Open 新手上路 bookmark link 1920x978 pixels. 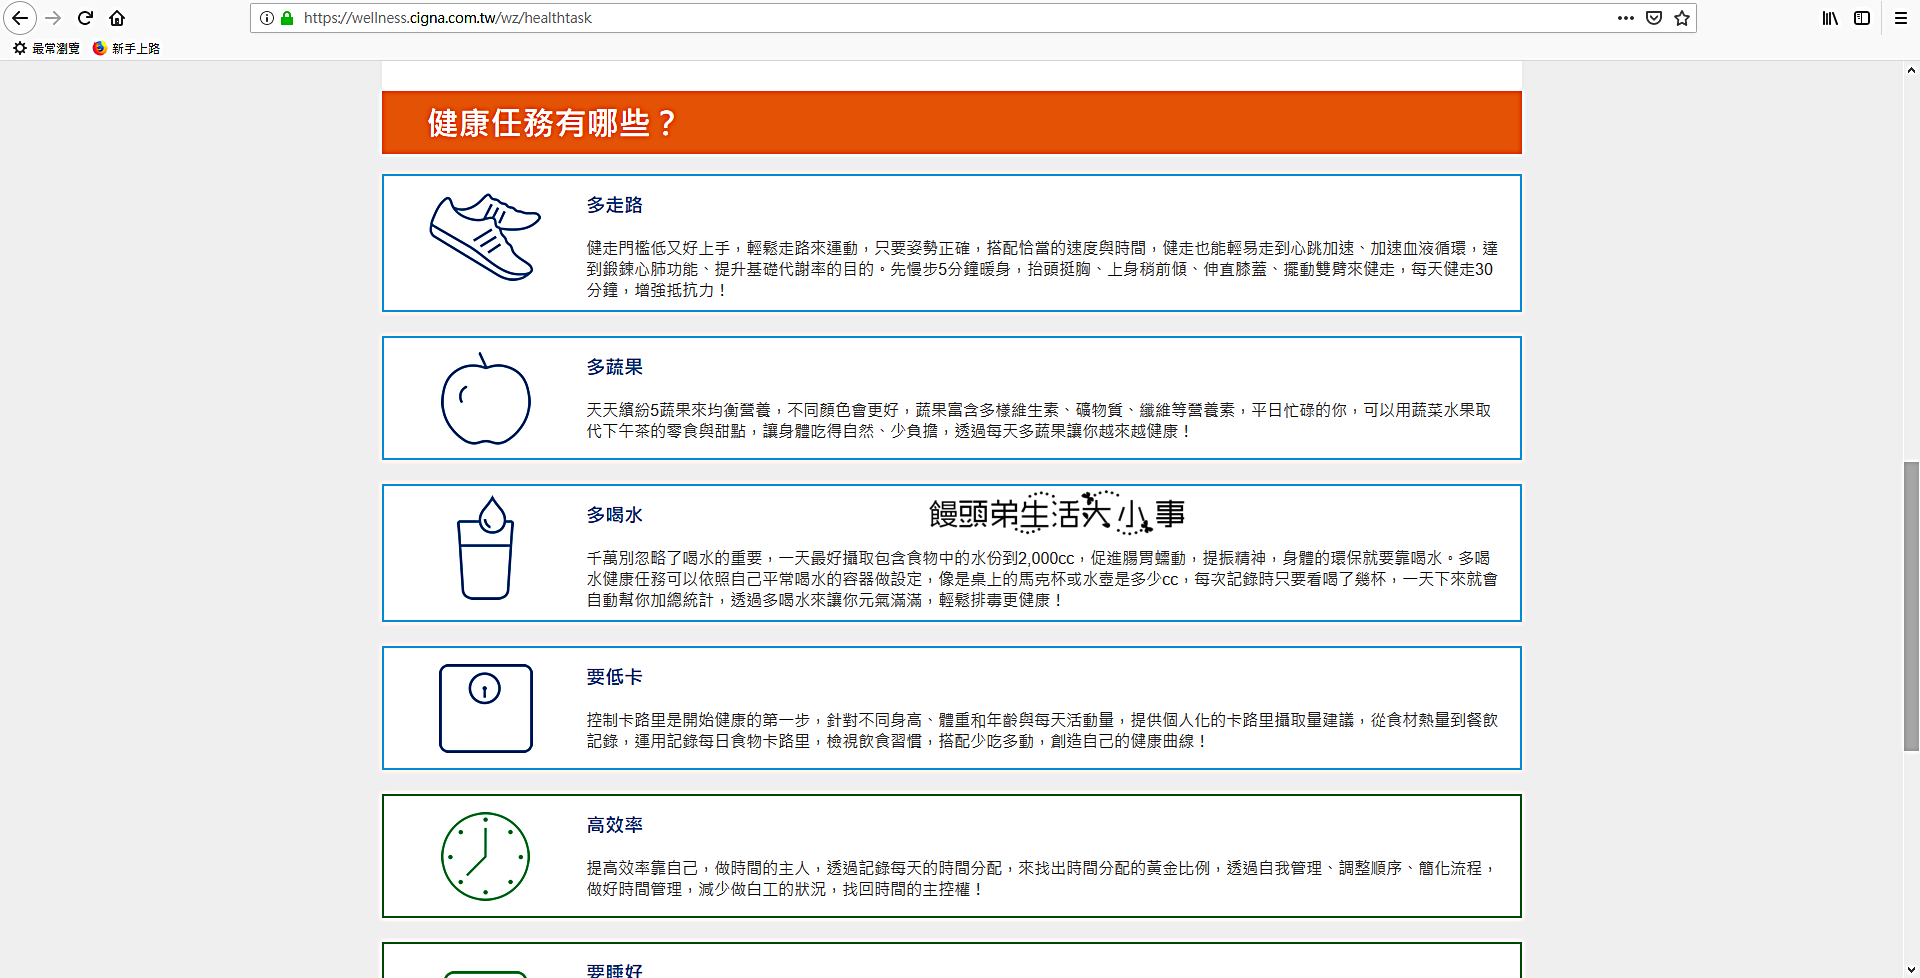(x=126, y=48)
